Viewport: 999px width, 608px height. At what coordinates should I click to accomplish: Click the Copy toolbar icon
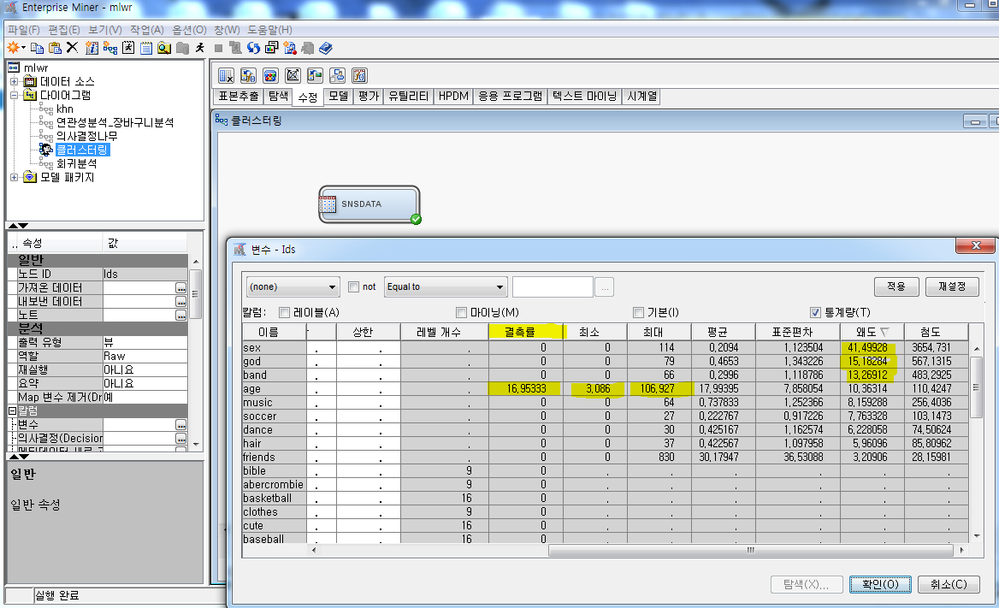pos(38,48)
